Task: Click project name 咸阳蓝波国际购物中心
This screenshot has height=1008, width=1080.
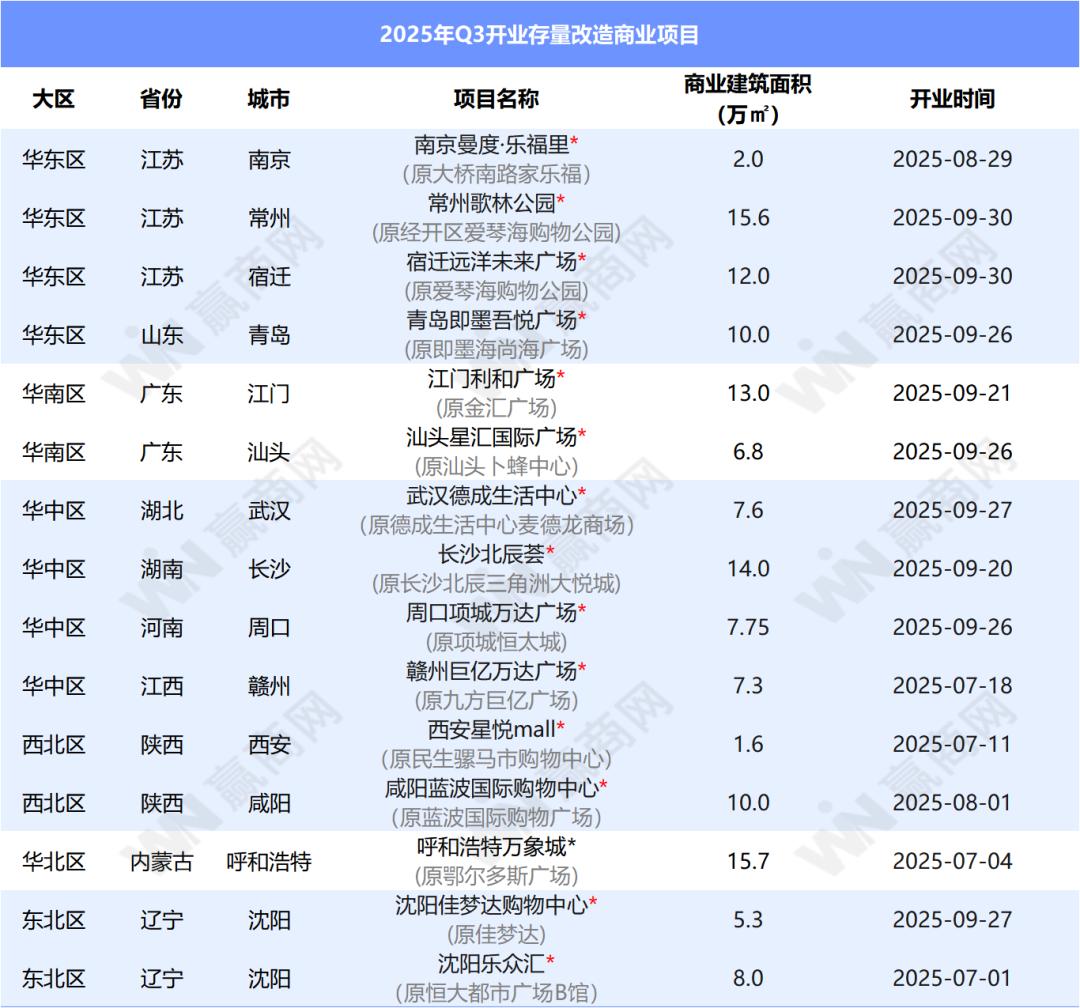Action: coord(491,789)
